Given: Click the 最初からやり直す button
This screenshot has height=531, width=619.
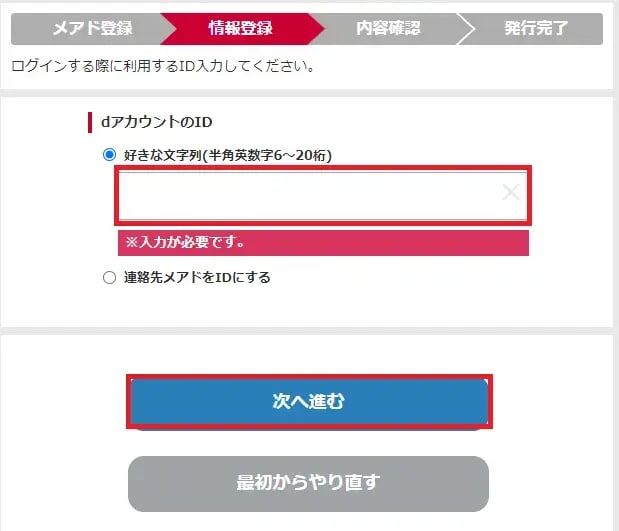Looking at the screenshot, I should click(308, 483).
